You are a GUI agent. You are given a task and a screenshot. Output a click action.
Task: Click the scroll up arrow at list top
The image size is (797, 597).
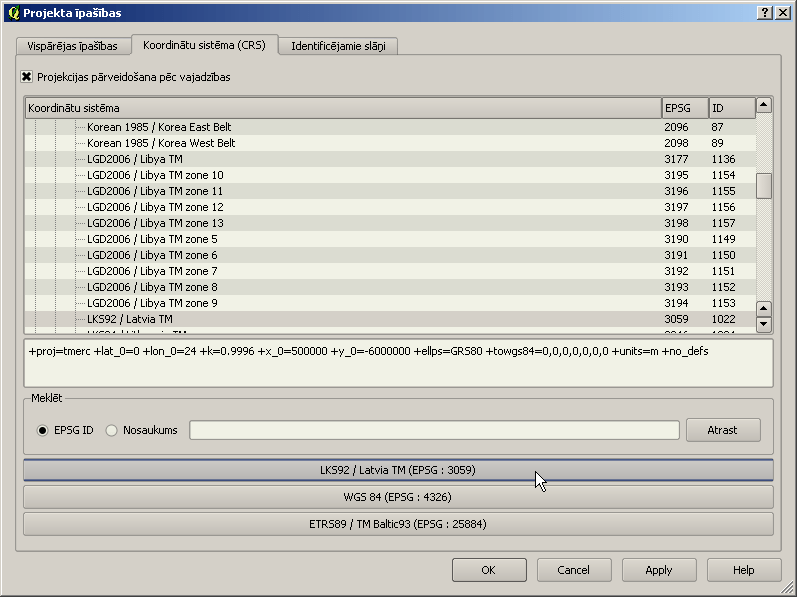tap(764, 105)
